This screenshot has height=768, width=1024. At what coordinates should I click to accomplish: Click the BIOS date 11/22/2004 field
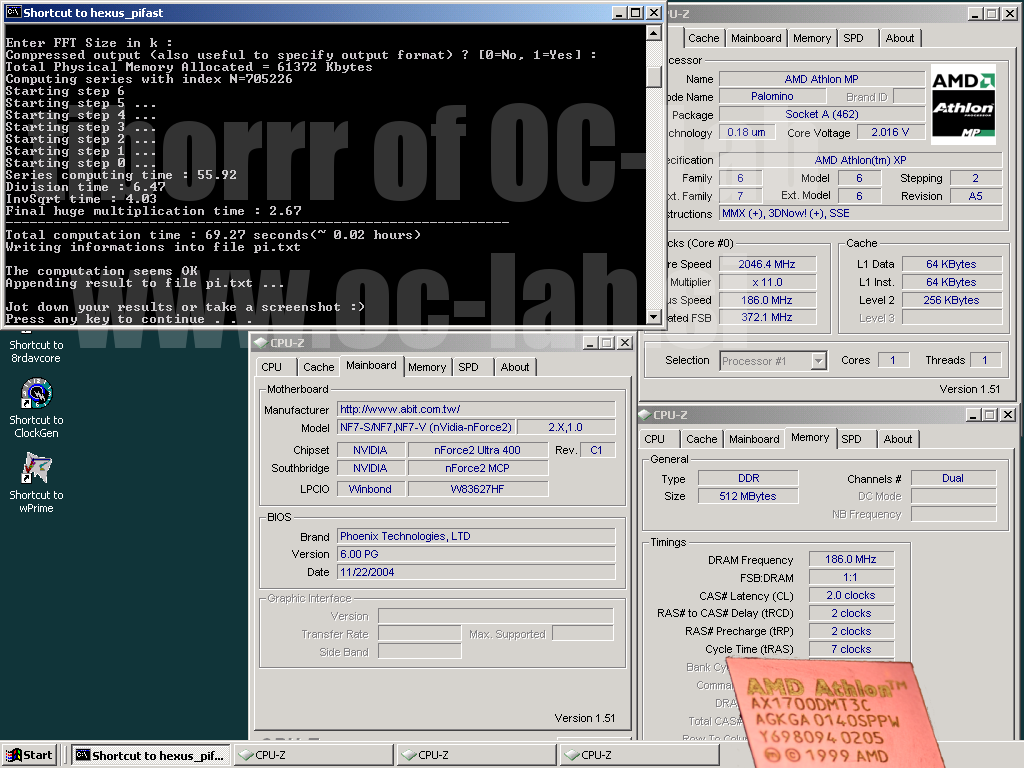[x=476, y=572]
